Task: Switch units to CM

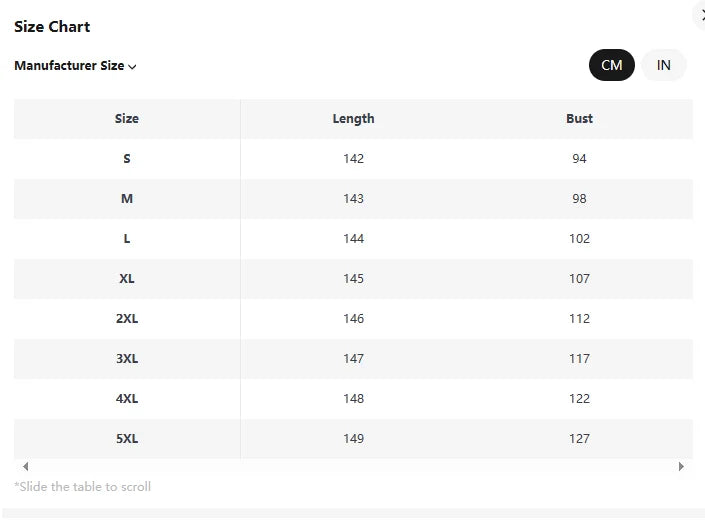Action: click(612, 65)
